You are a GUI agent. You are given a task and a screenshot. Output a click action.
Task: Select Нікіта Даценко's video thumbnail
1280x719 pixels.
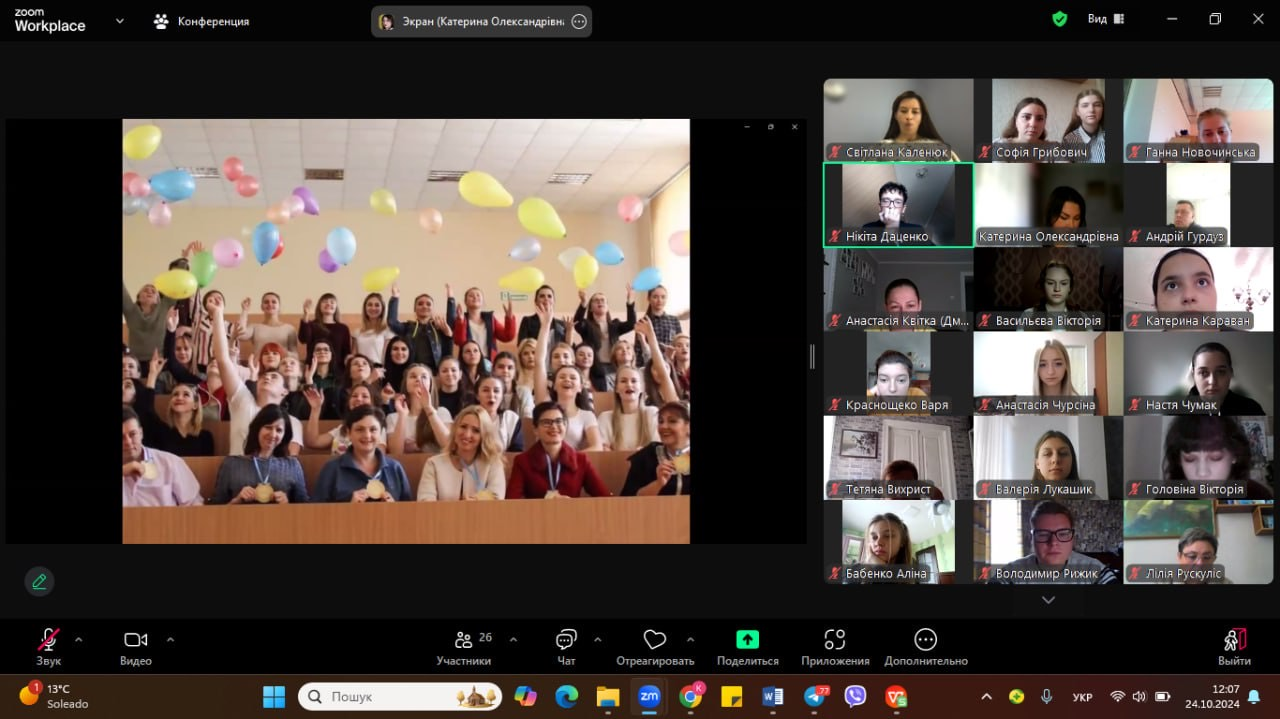click(x=898, y=204)
